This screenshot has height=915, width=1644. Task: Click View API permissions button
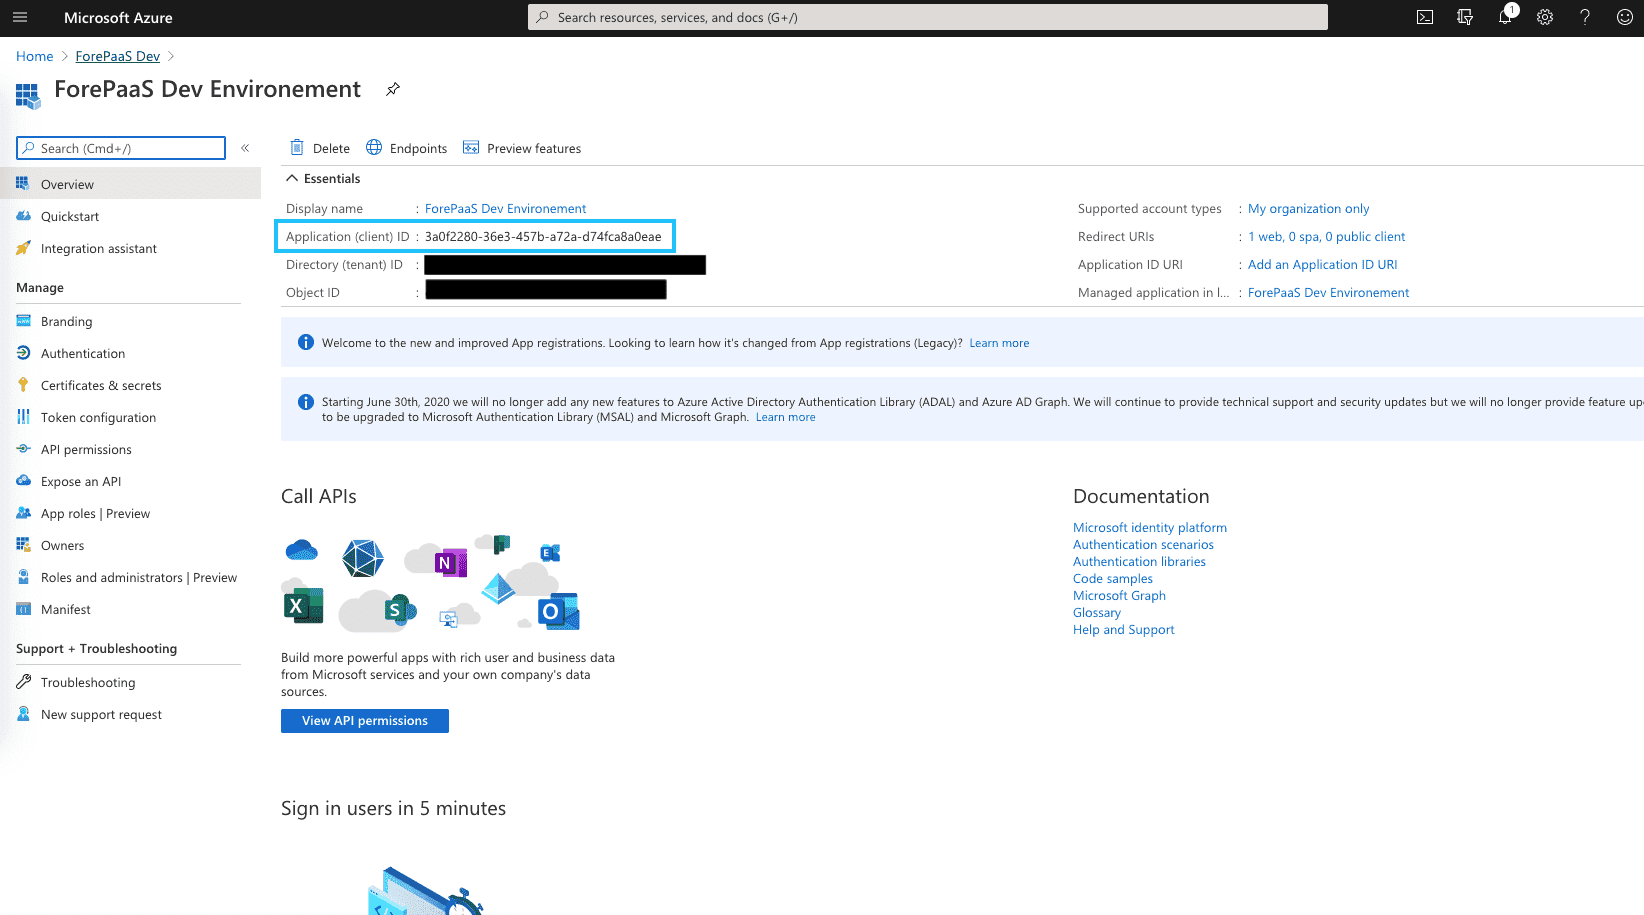(365, 721)
